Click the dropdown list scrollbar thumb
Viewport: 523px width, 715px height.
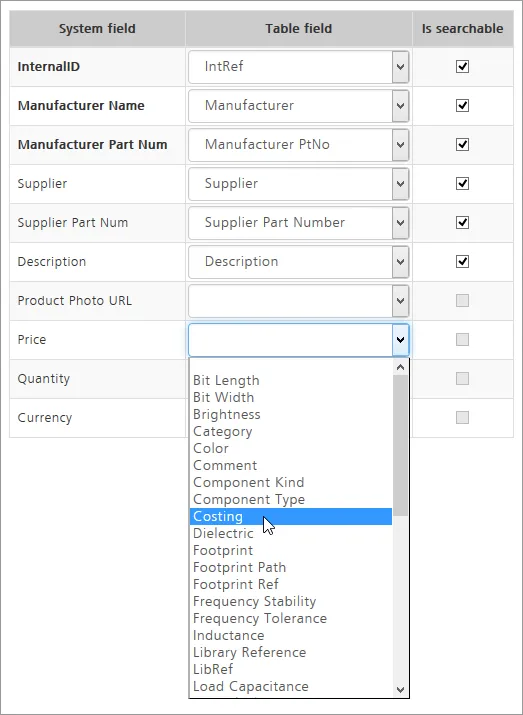401,446
